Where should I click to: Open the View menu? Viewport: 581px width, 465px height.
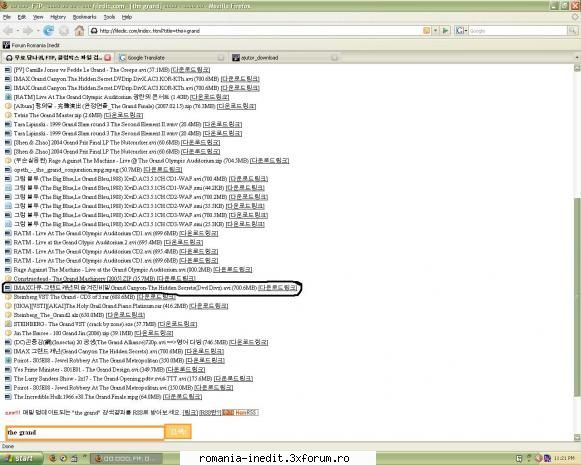coord(38,17)
